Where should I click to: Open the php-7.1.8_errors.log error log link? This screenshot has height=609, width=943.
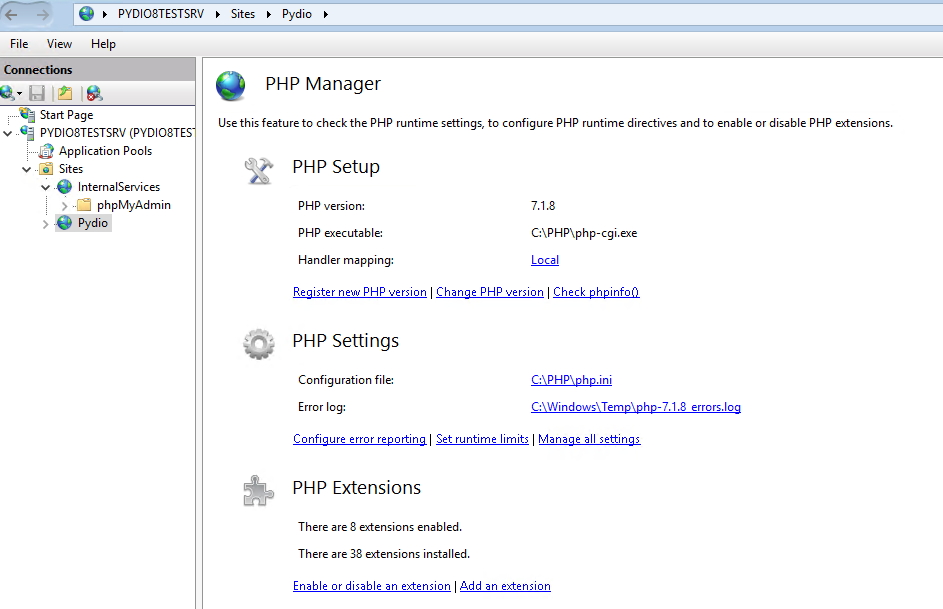click(x=636, y=407)
